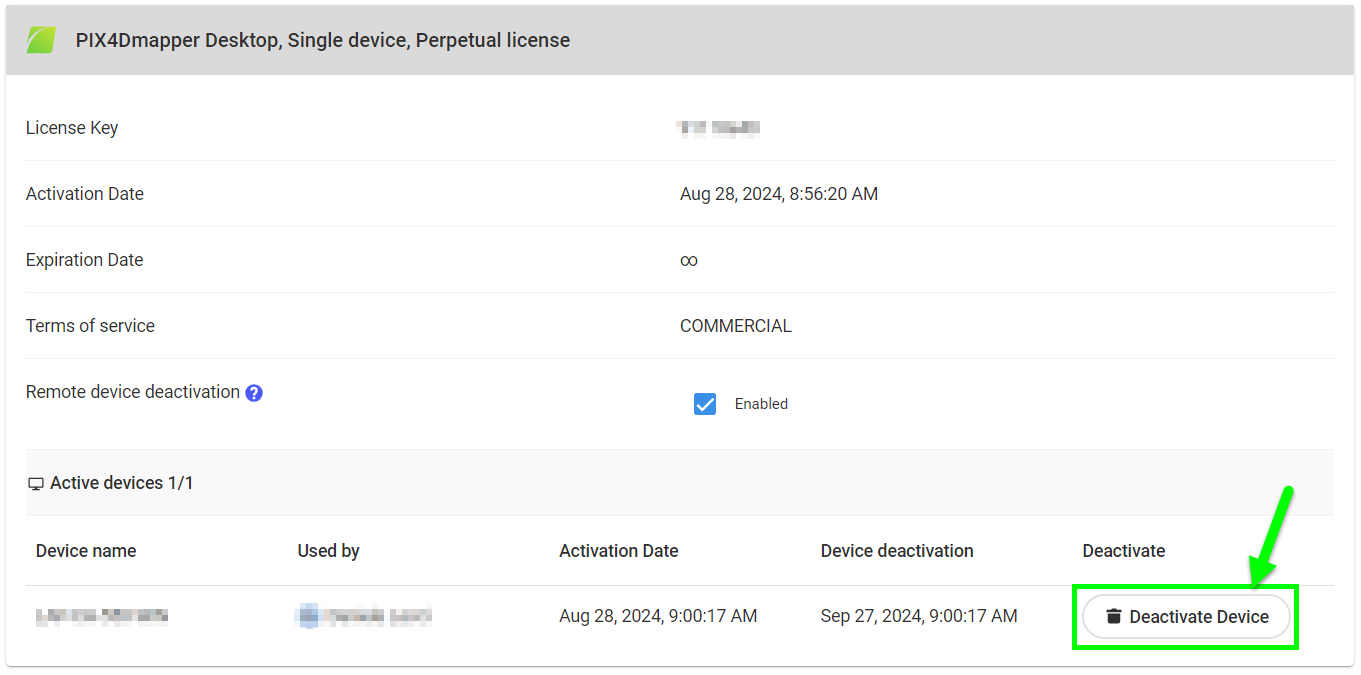1361x675 pixels.
Task: Click the PIX4Dmapper green leaf logo
Action: point(40,39)
